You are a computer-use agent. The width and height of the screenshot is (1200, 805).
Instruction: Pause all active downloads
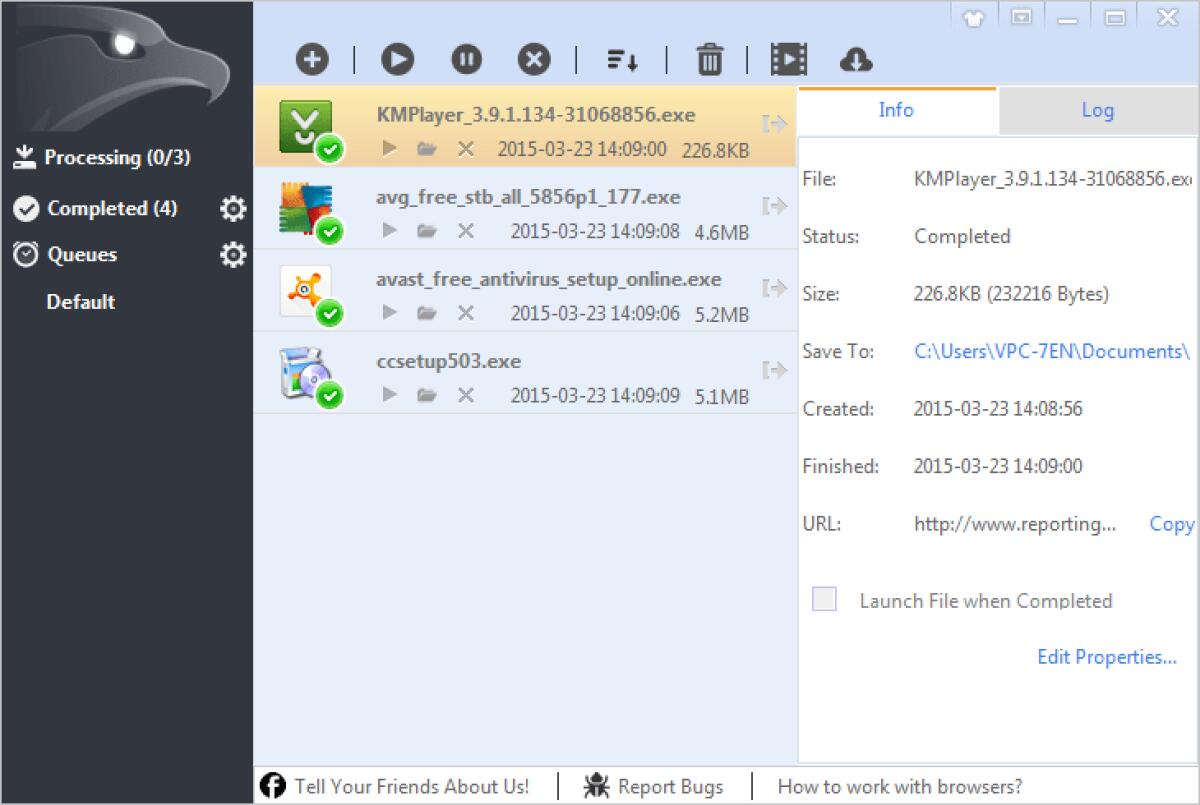click(465, 59)
